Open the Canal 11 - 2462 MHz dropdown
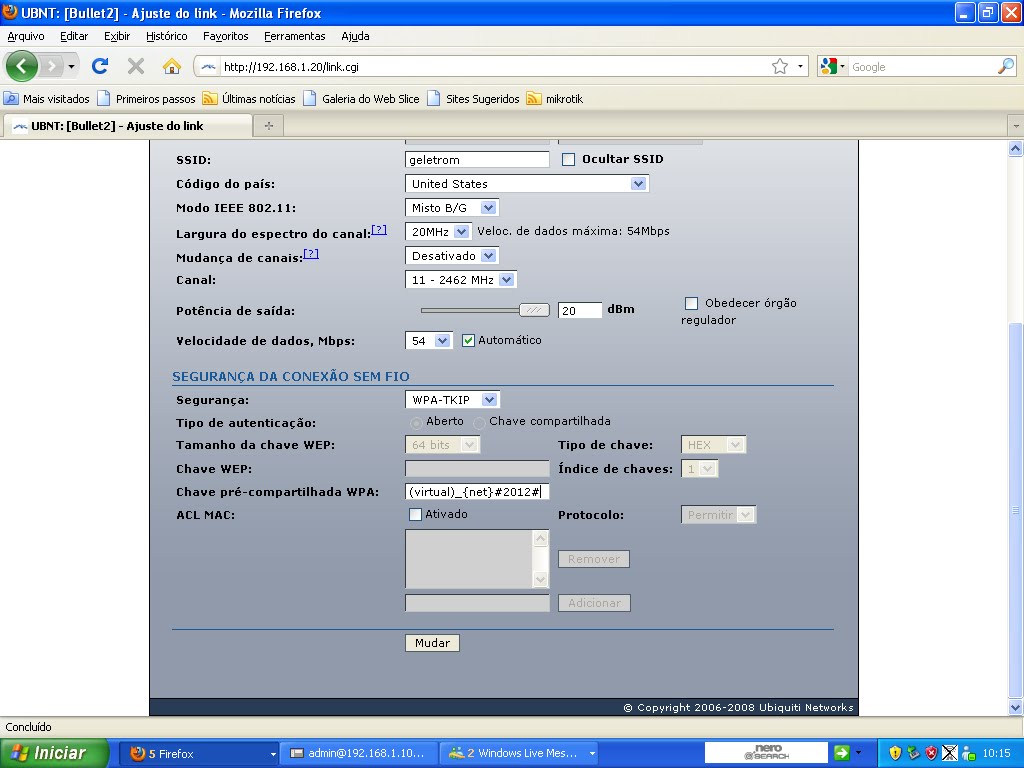The image size is (1024, 768). coord(460,280)
